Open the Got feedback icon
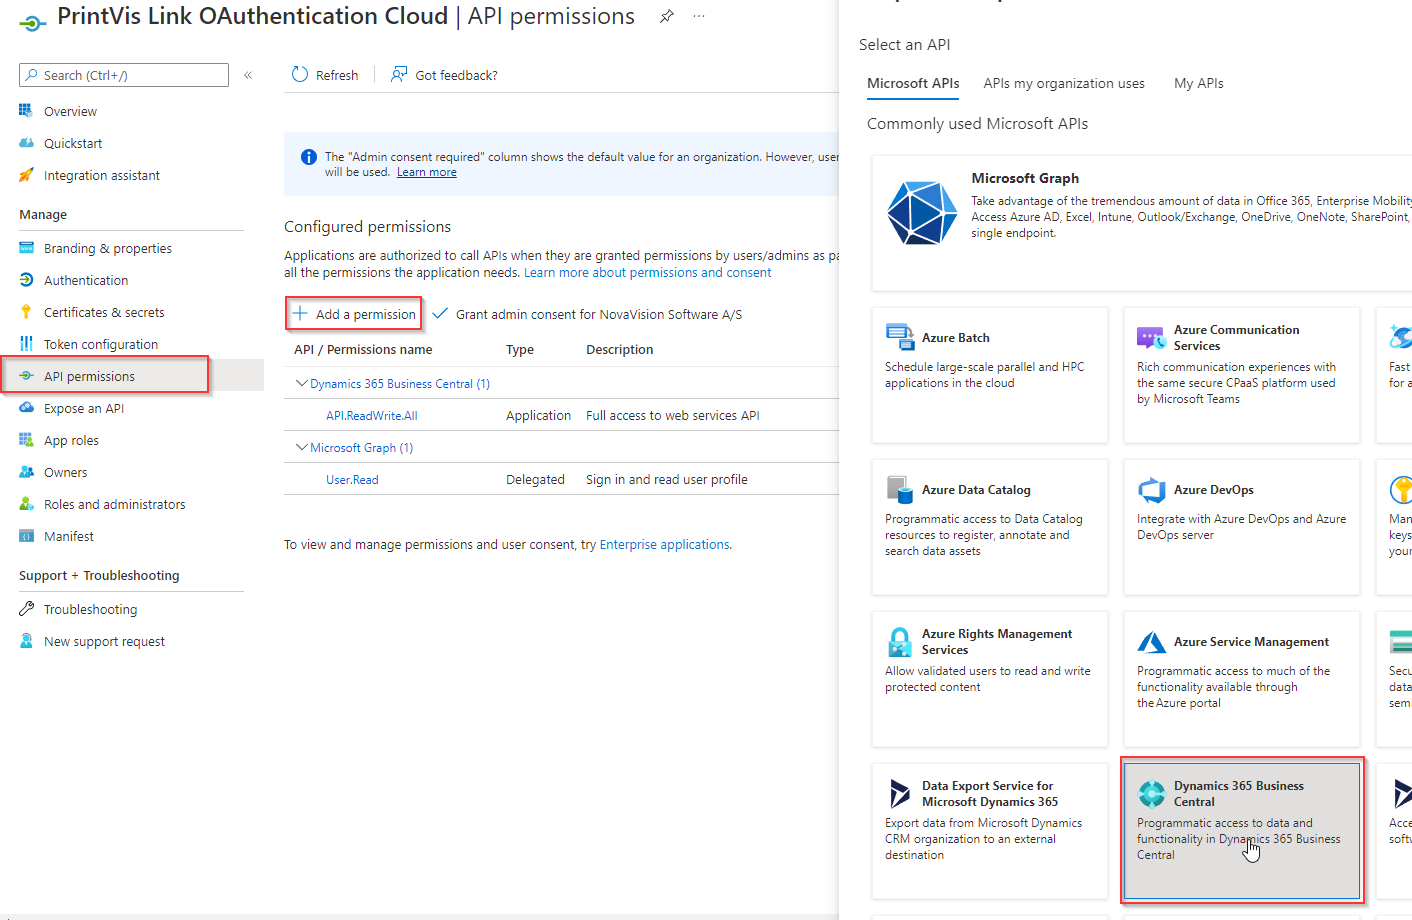Screen dimensions: 1412x920 tap(399, 75)
